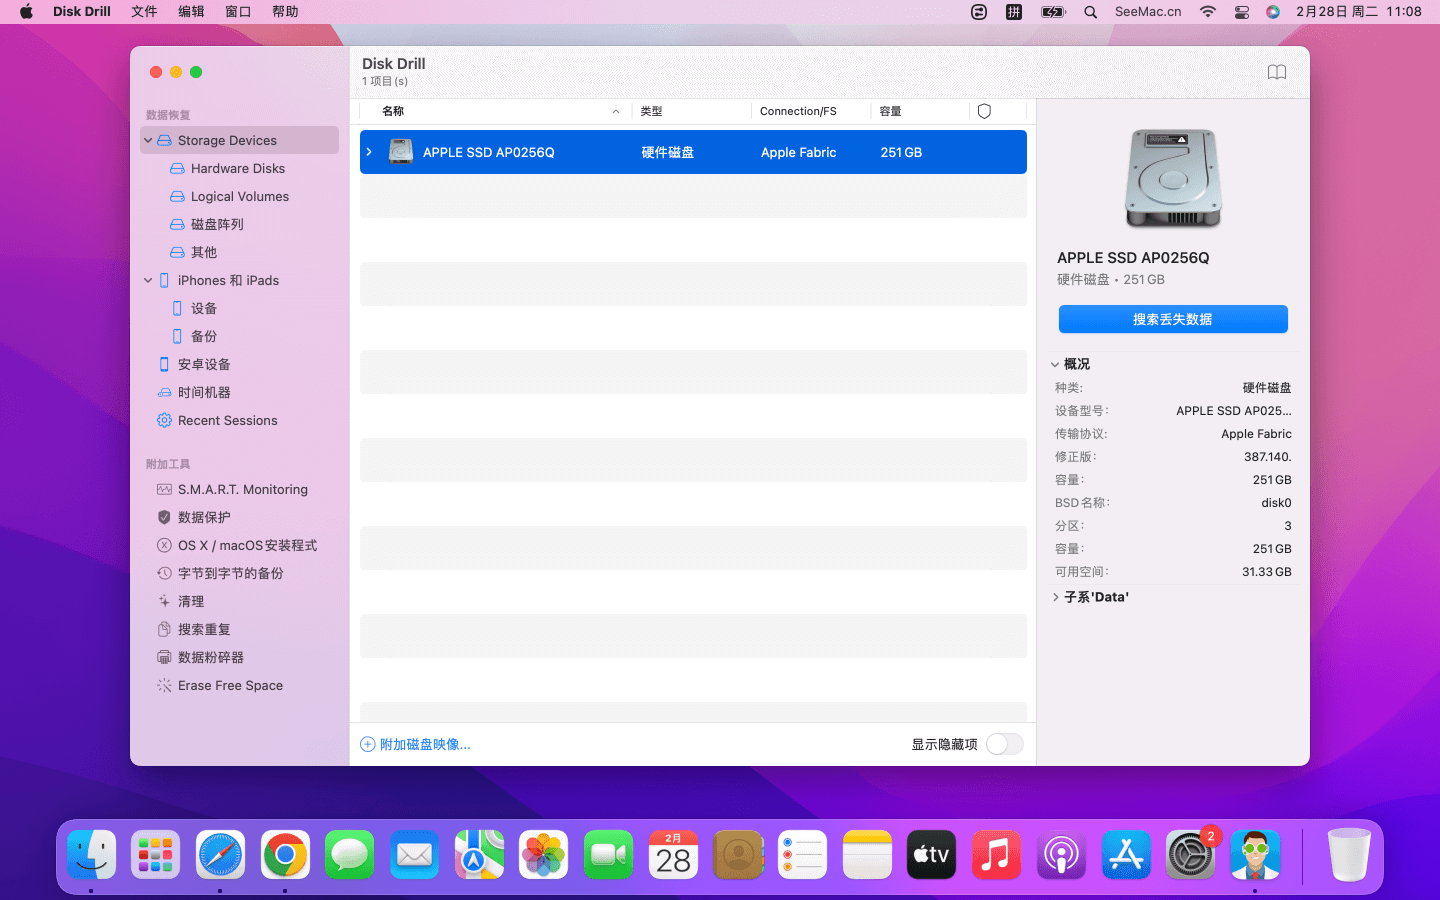The width and height of the screenshot is (1440, 900).
Task: Open 时间机器 in sidebar
Action: click(204, 392)
